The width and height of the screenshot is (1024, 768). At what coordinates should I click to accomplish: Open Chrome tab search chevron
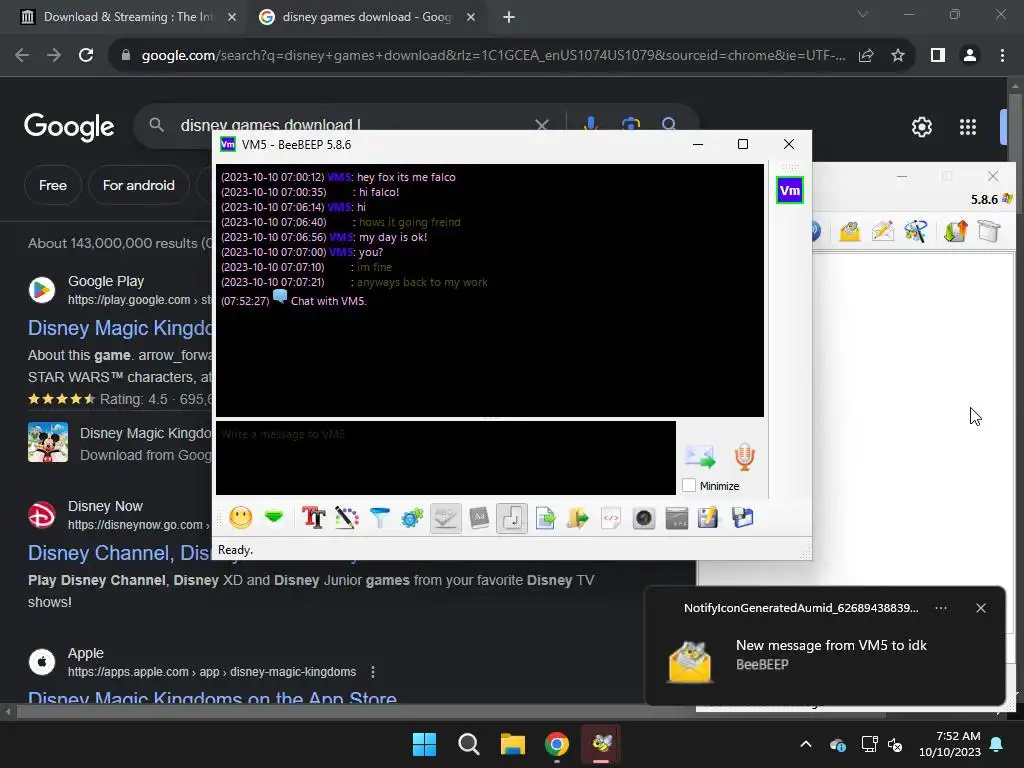pos(863,14)
